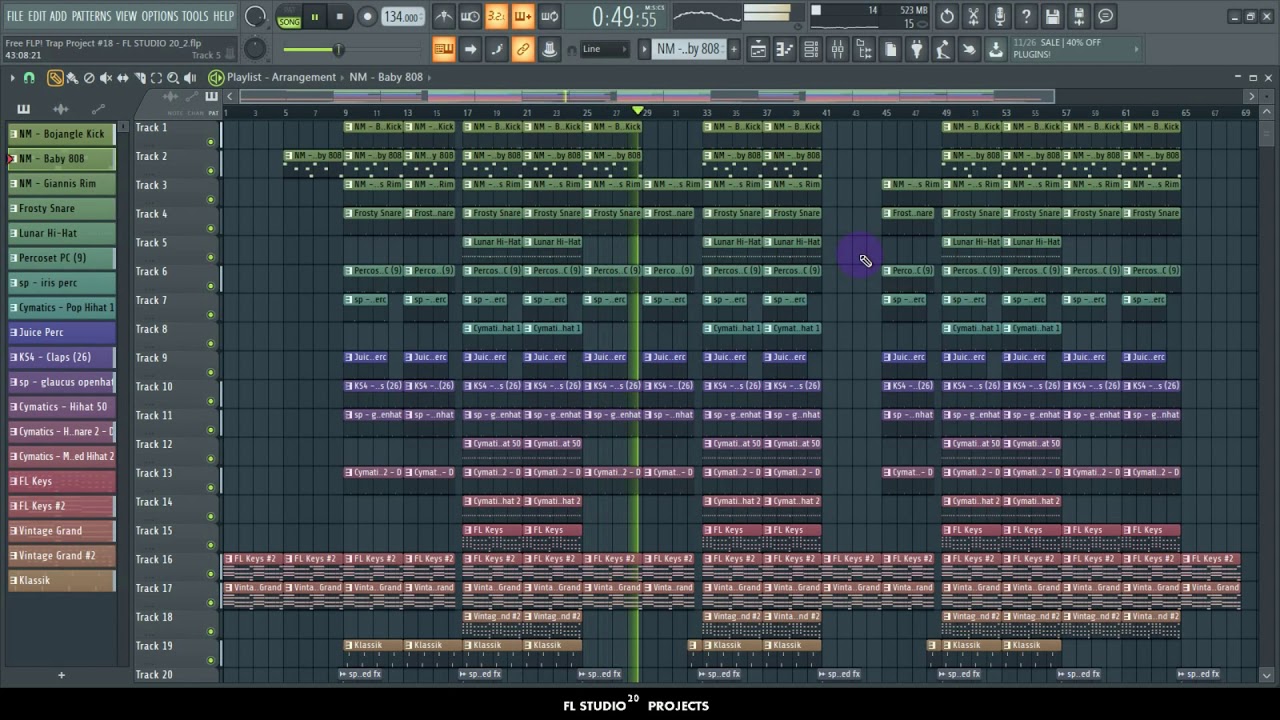Open the FILE menu

tap(14, 16)
